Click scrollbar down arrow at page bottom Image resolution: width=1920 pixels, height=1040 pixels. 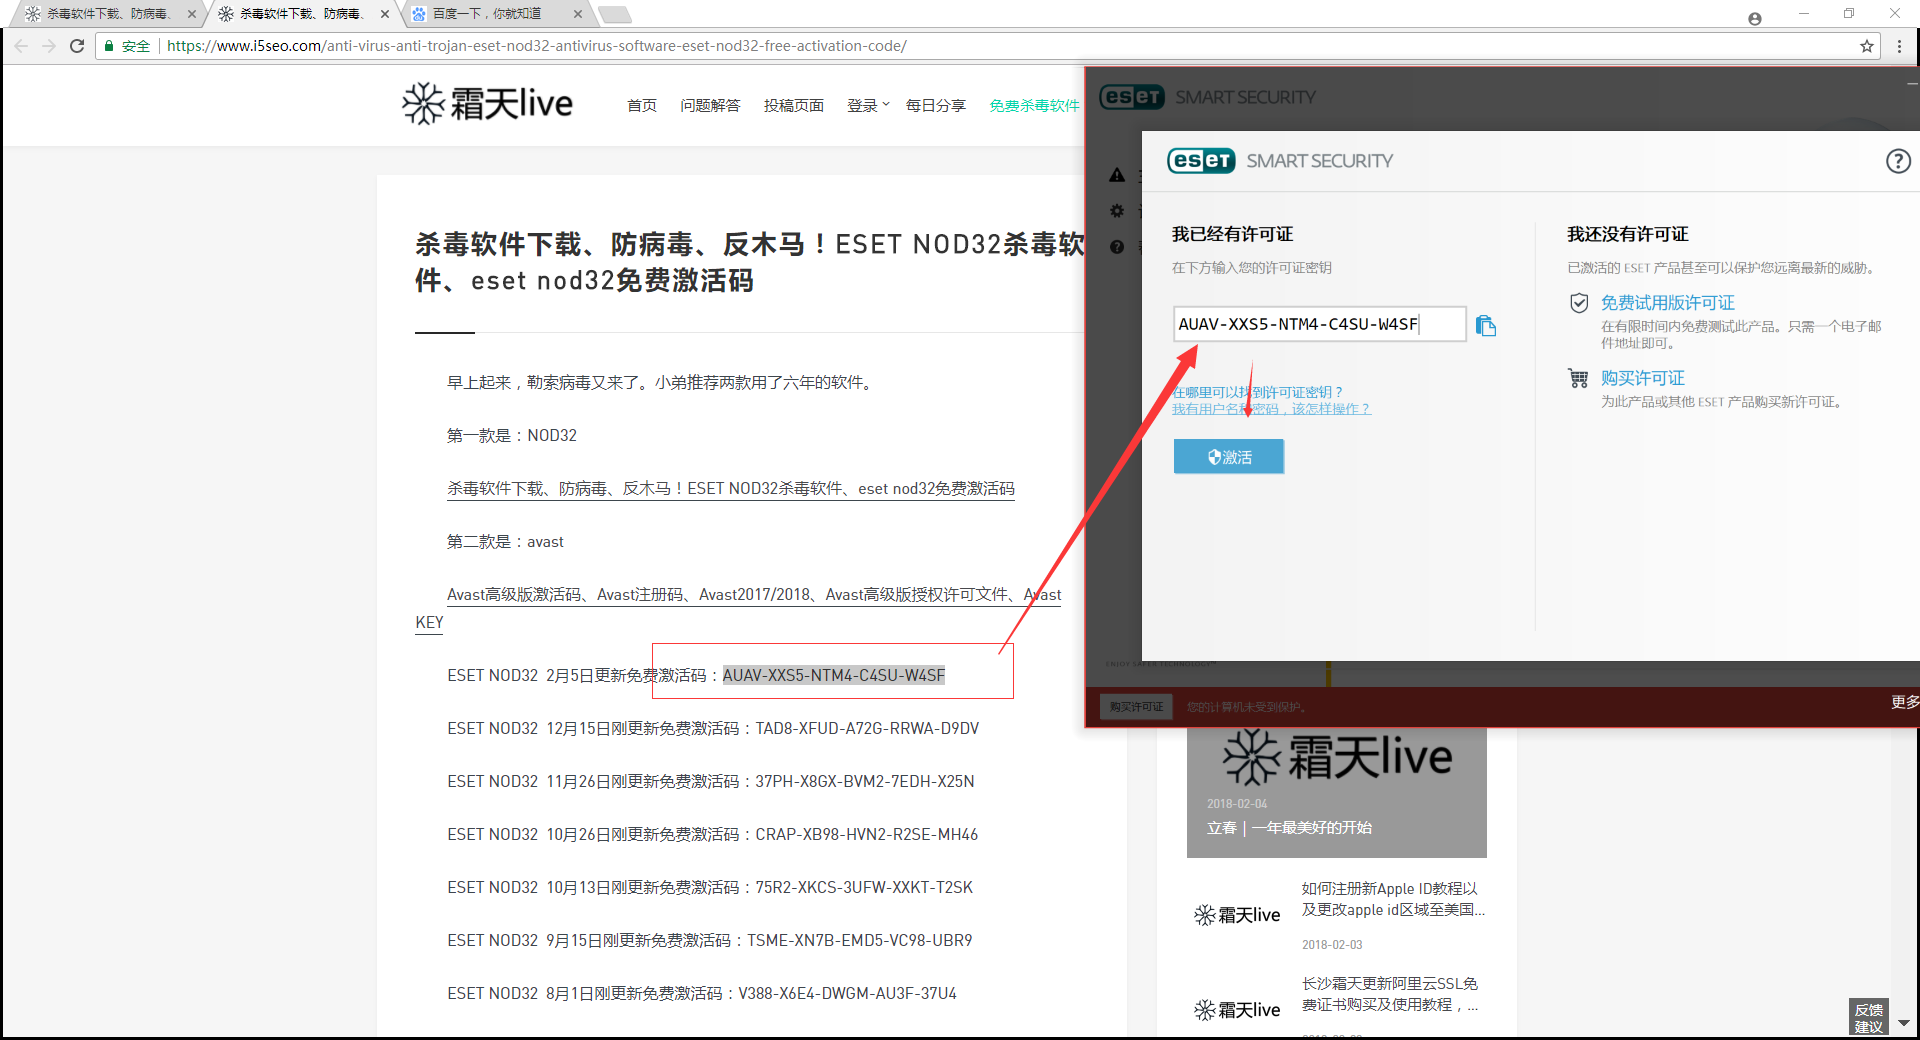click(1904, 1024)
